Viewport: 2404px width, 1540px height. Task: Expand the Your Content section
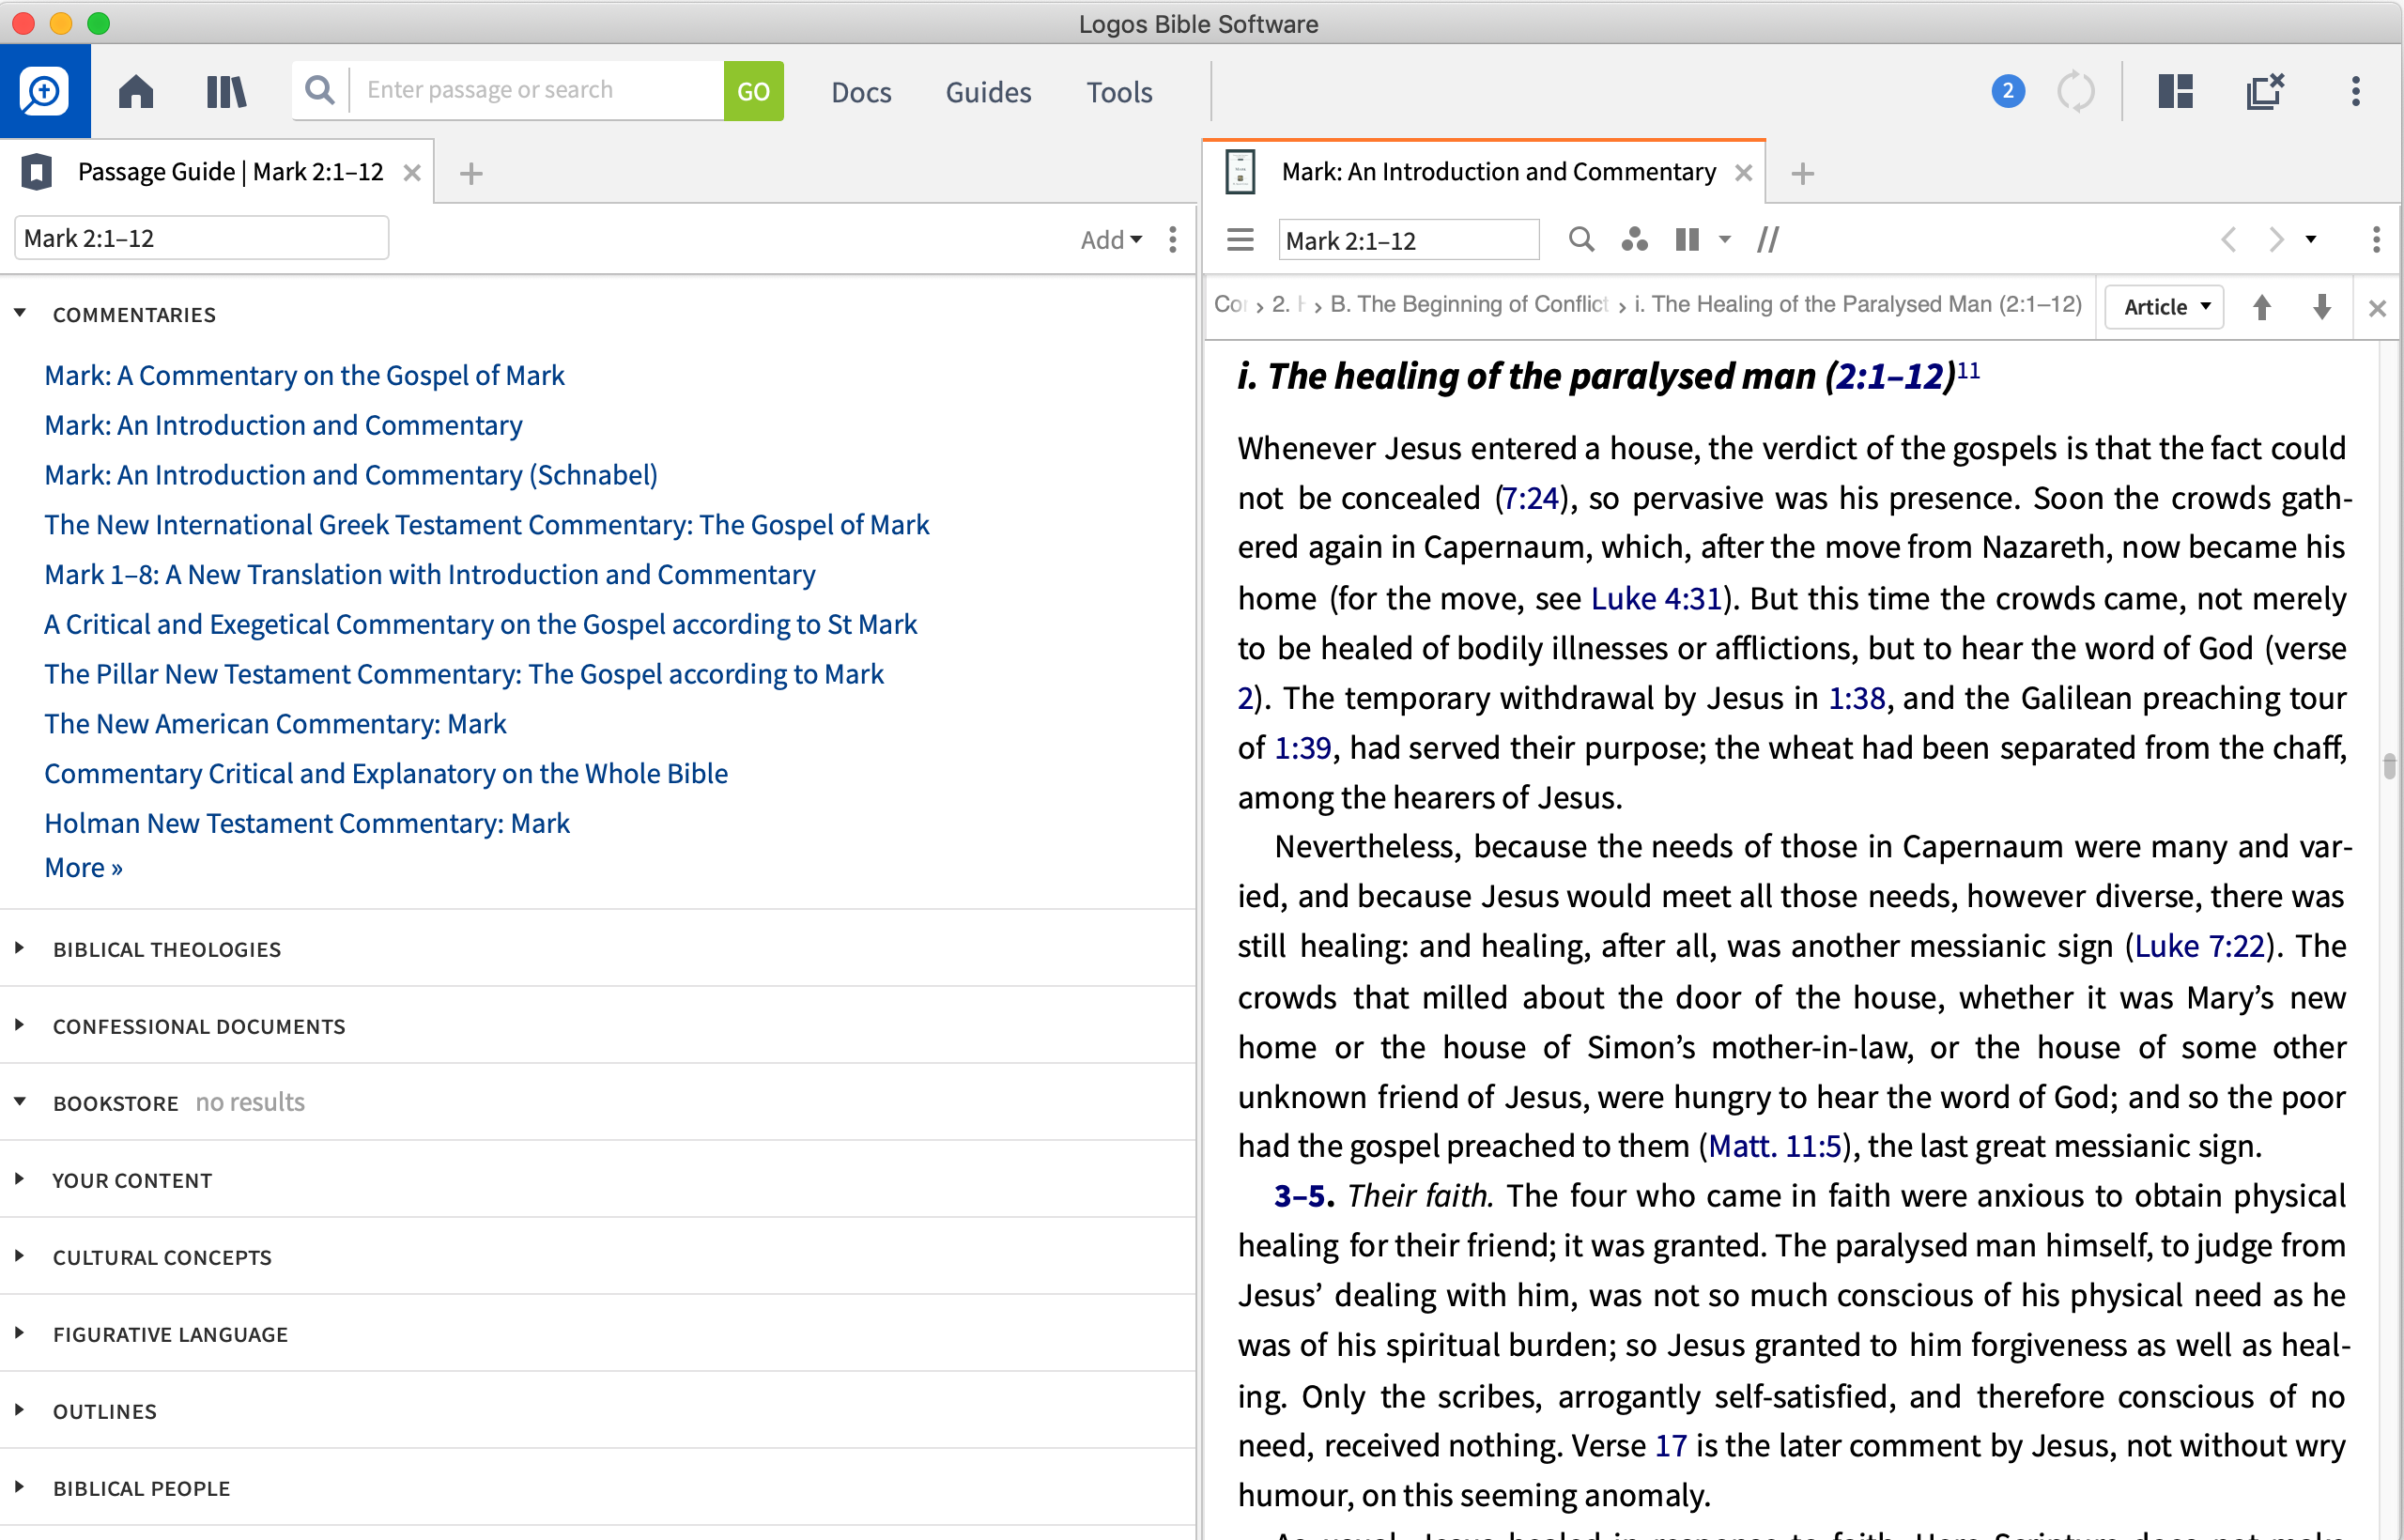point(20,1178)
